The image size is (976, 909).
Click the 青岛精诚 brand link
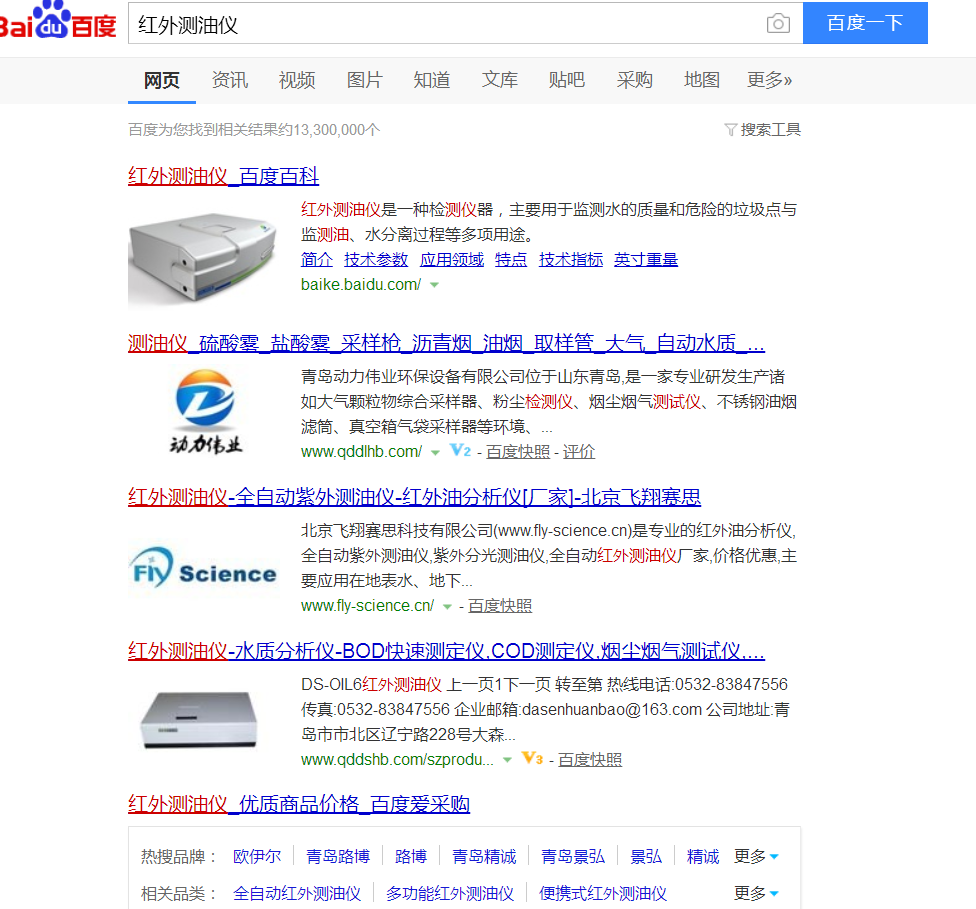tap(484, 857)
